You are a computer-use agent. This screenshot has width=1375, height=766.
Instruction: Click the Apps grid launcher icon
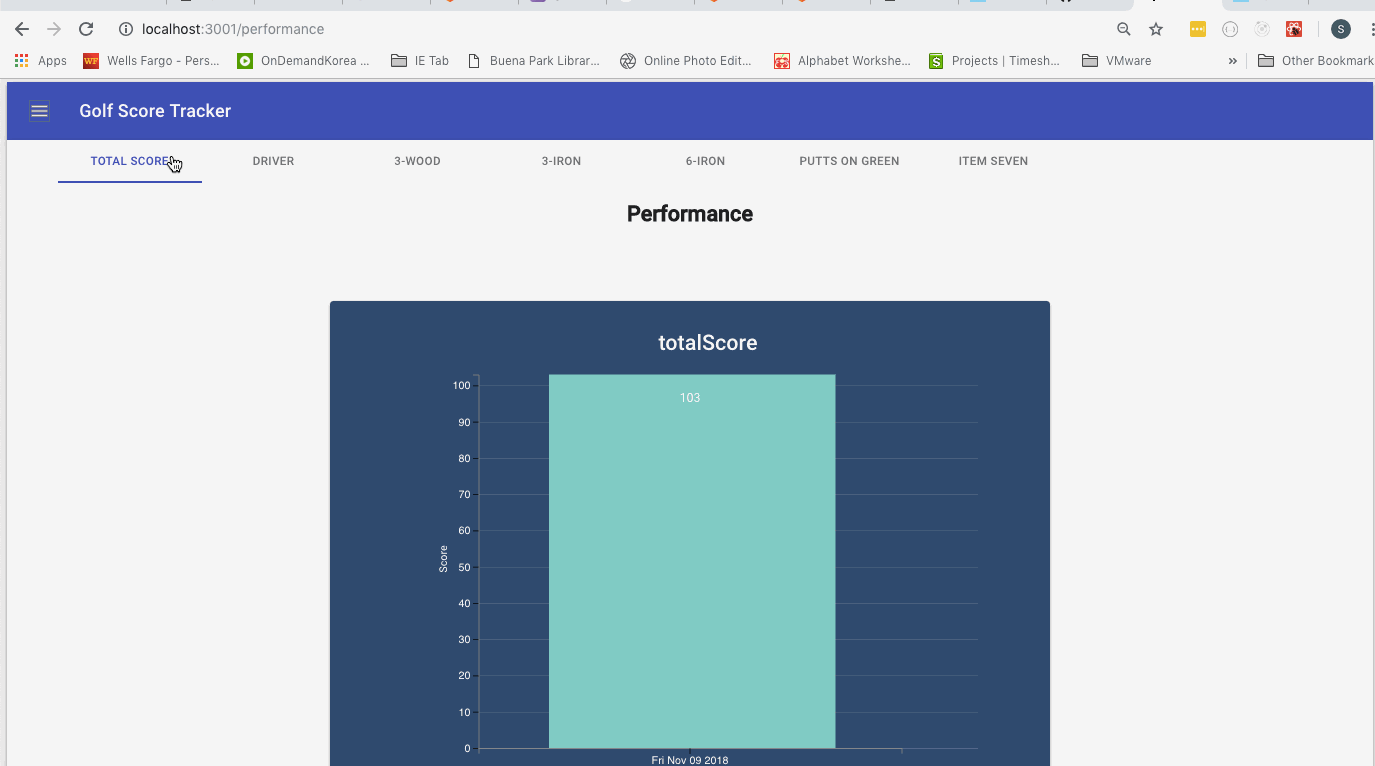coord(21,61)
